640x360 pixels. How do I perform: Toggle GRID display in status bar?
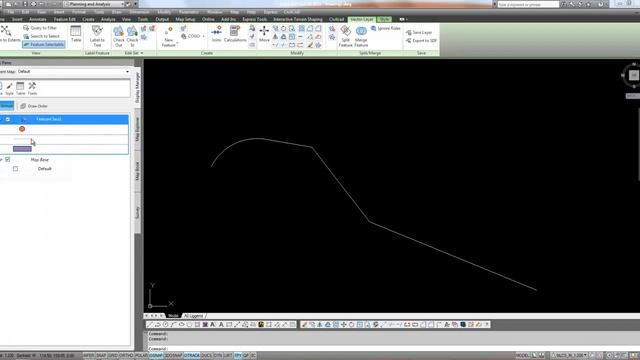coord(113,356)
